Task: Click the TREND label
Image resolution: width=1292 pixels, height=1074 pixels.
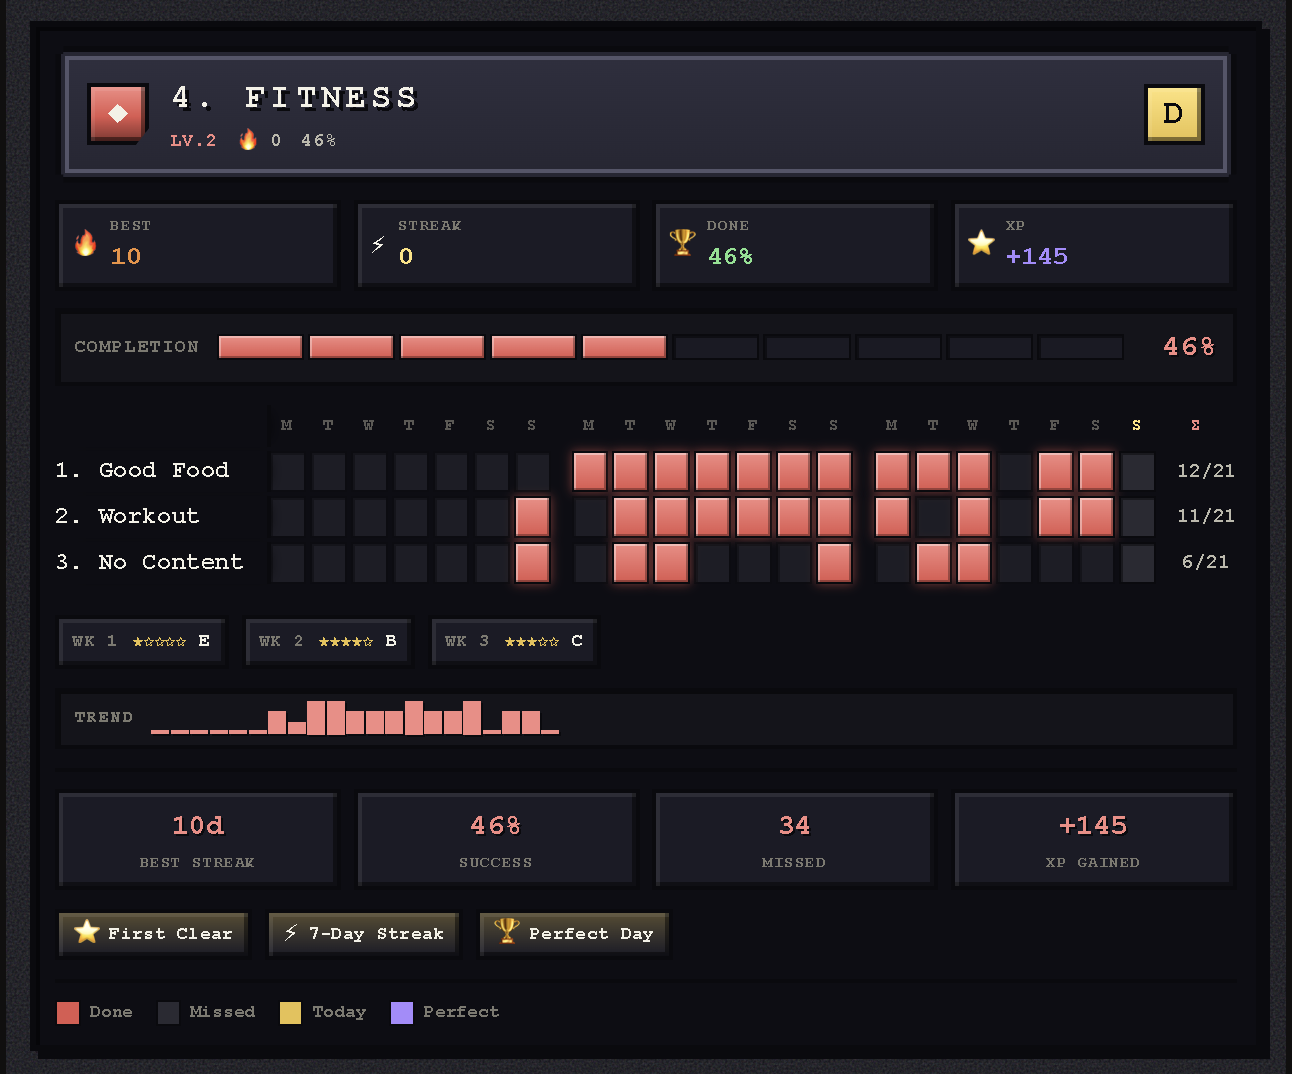Action: (x=104, y=717)
